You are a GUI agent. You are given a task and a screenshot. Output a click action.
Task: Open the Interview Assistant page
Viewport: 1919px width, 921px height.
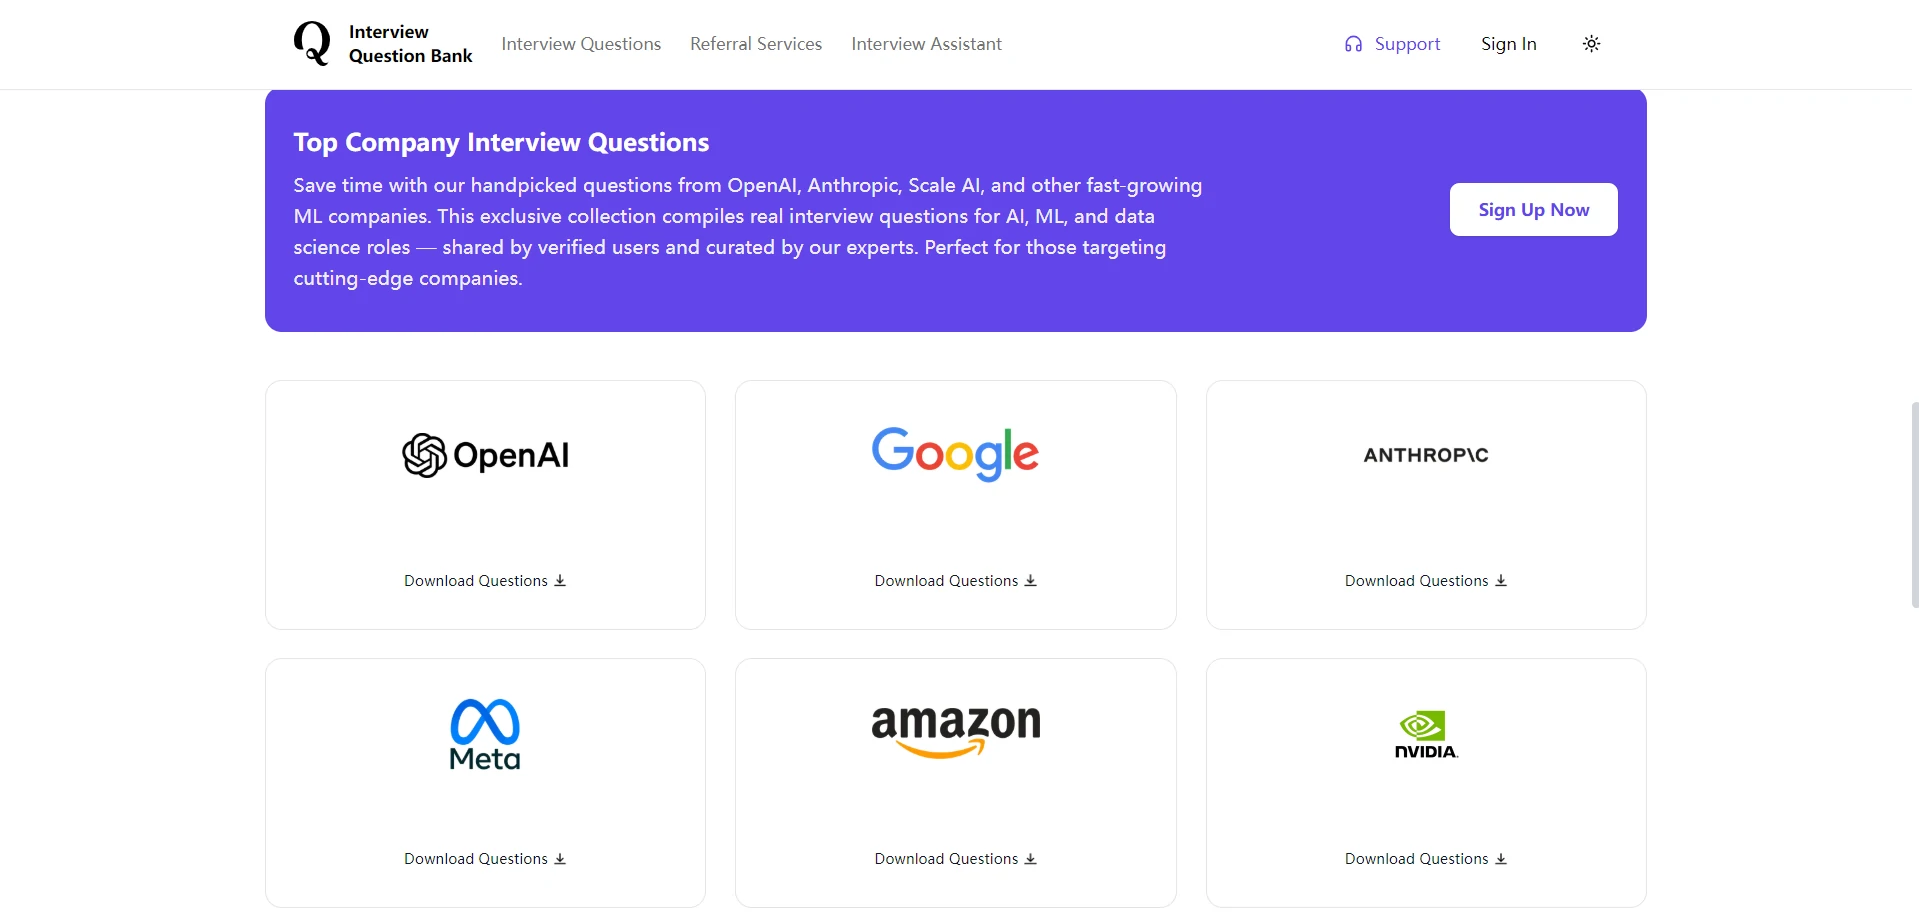[x=926, y=44]
